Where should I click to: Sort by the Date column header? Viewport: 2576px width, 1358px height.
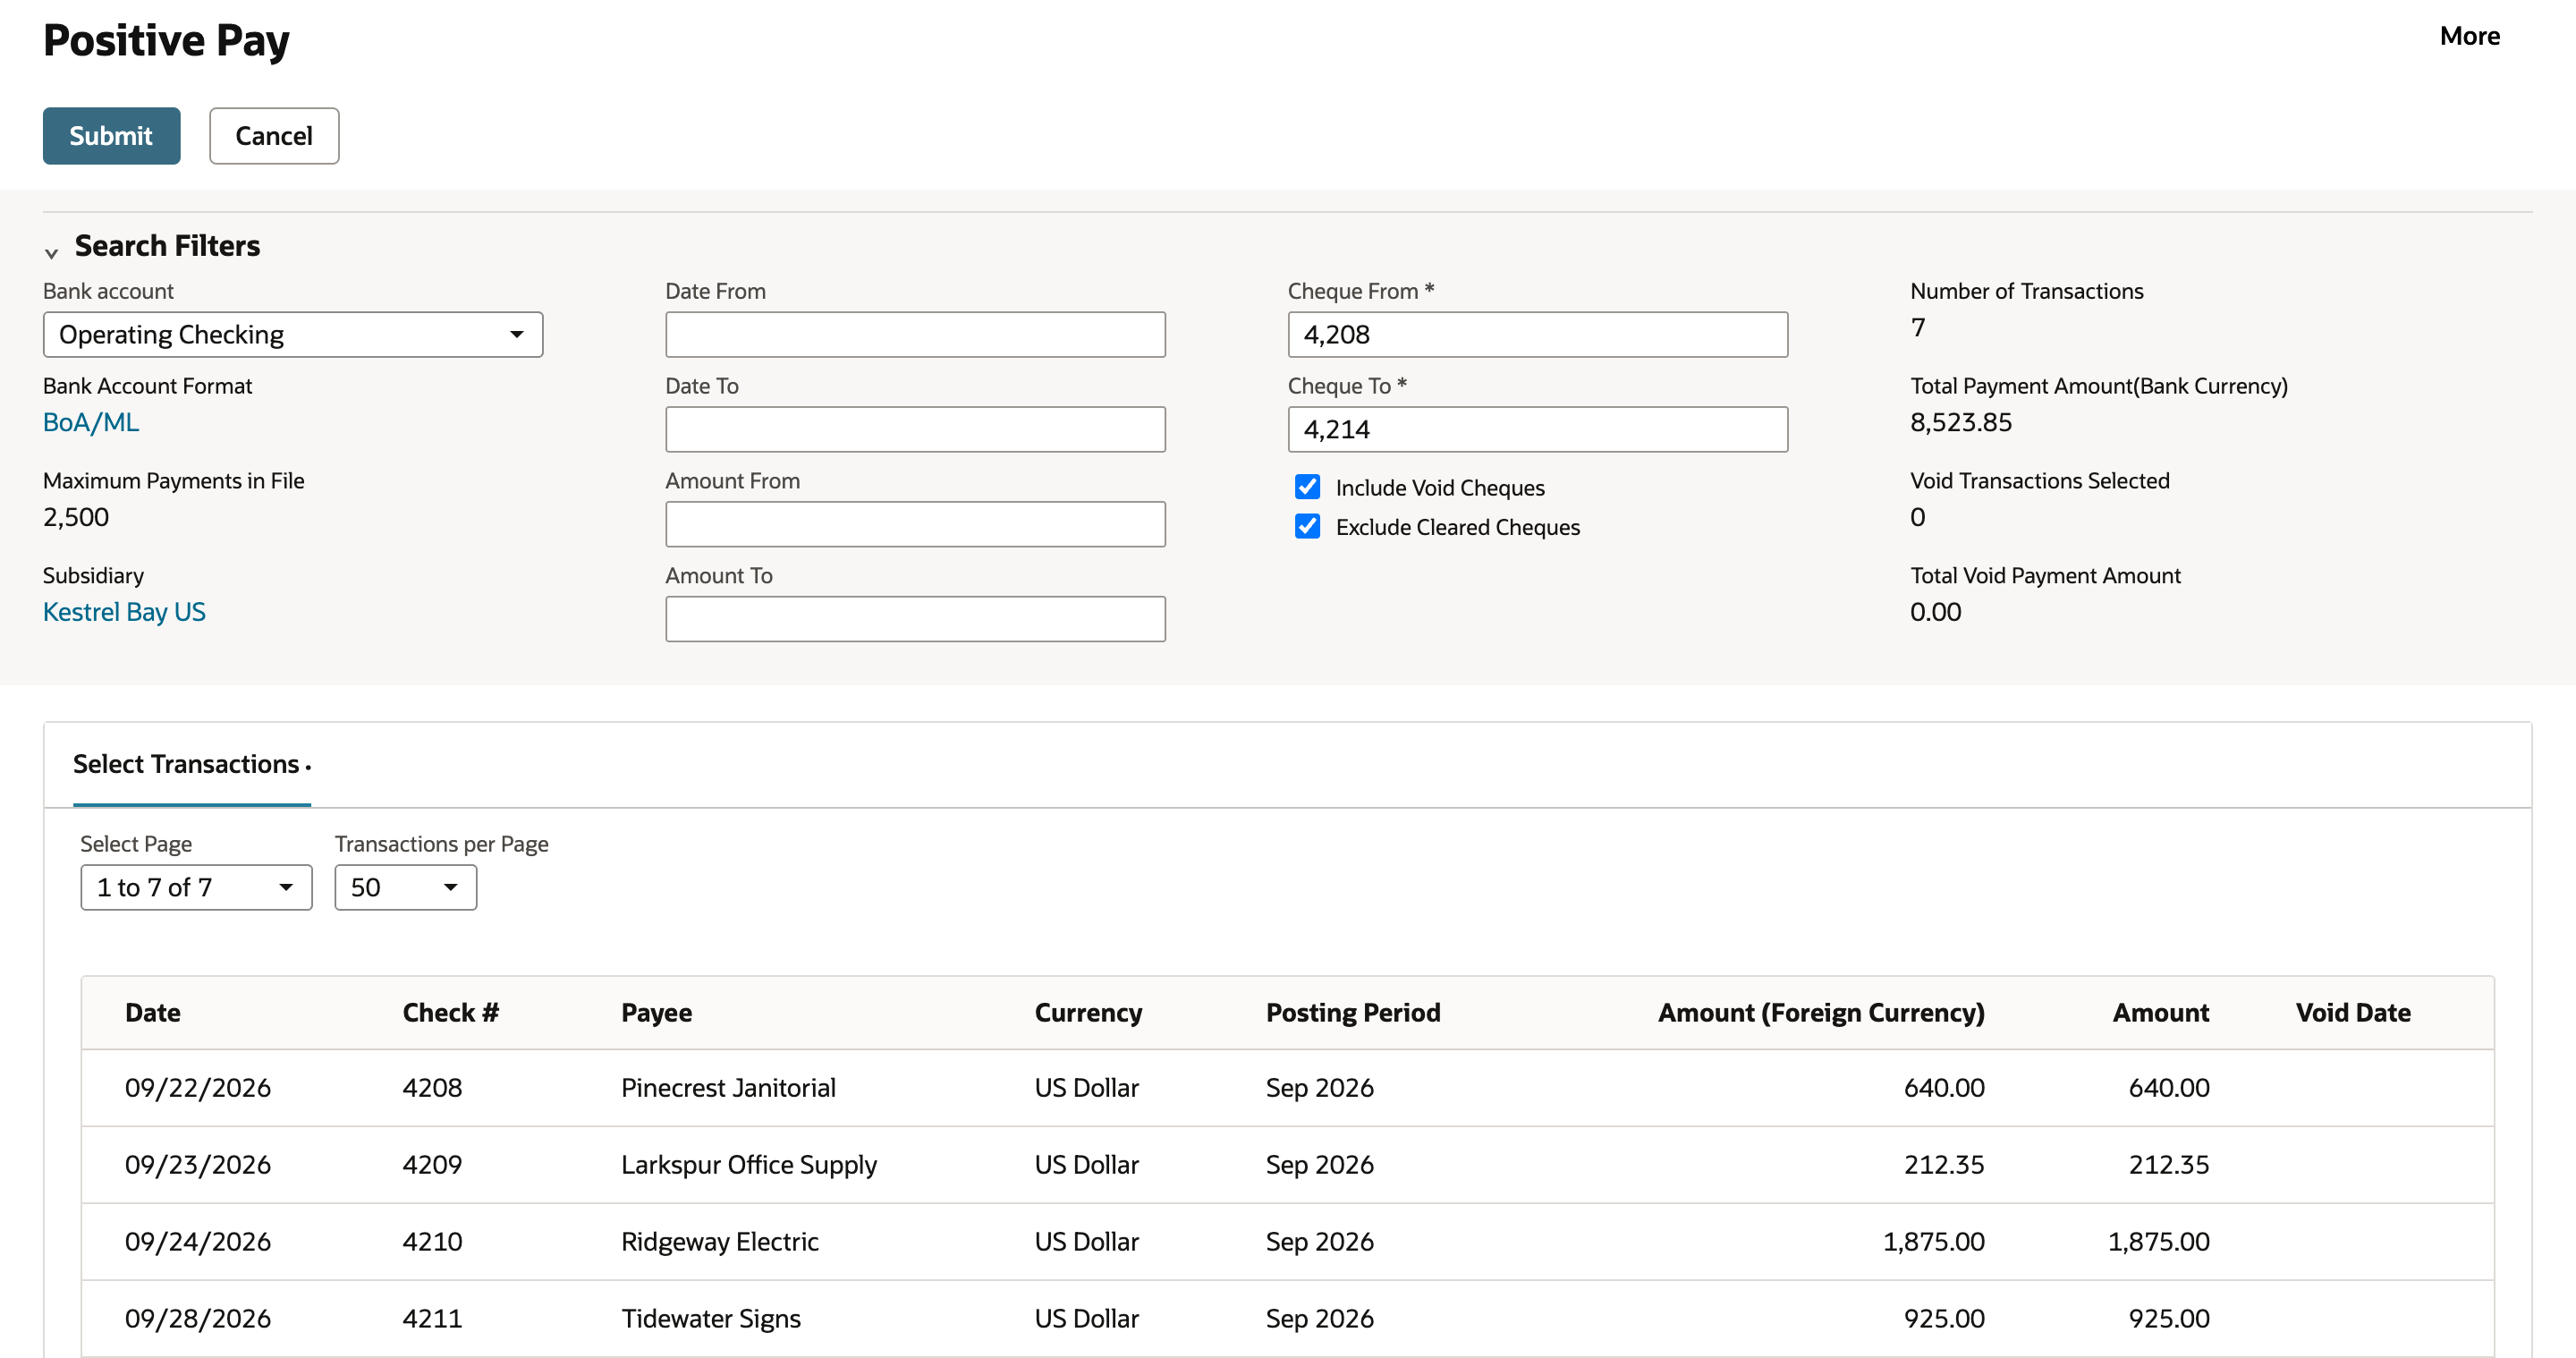153,1012
